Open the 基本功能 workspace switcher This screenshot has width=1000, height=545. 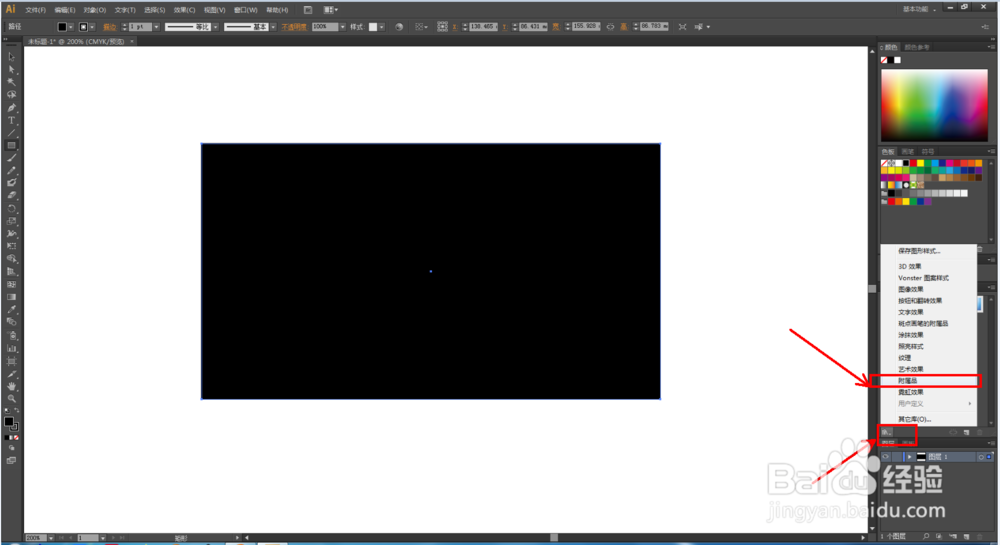(919, 9)
